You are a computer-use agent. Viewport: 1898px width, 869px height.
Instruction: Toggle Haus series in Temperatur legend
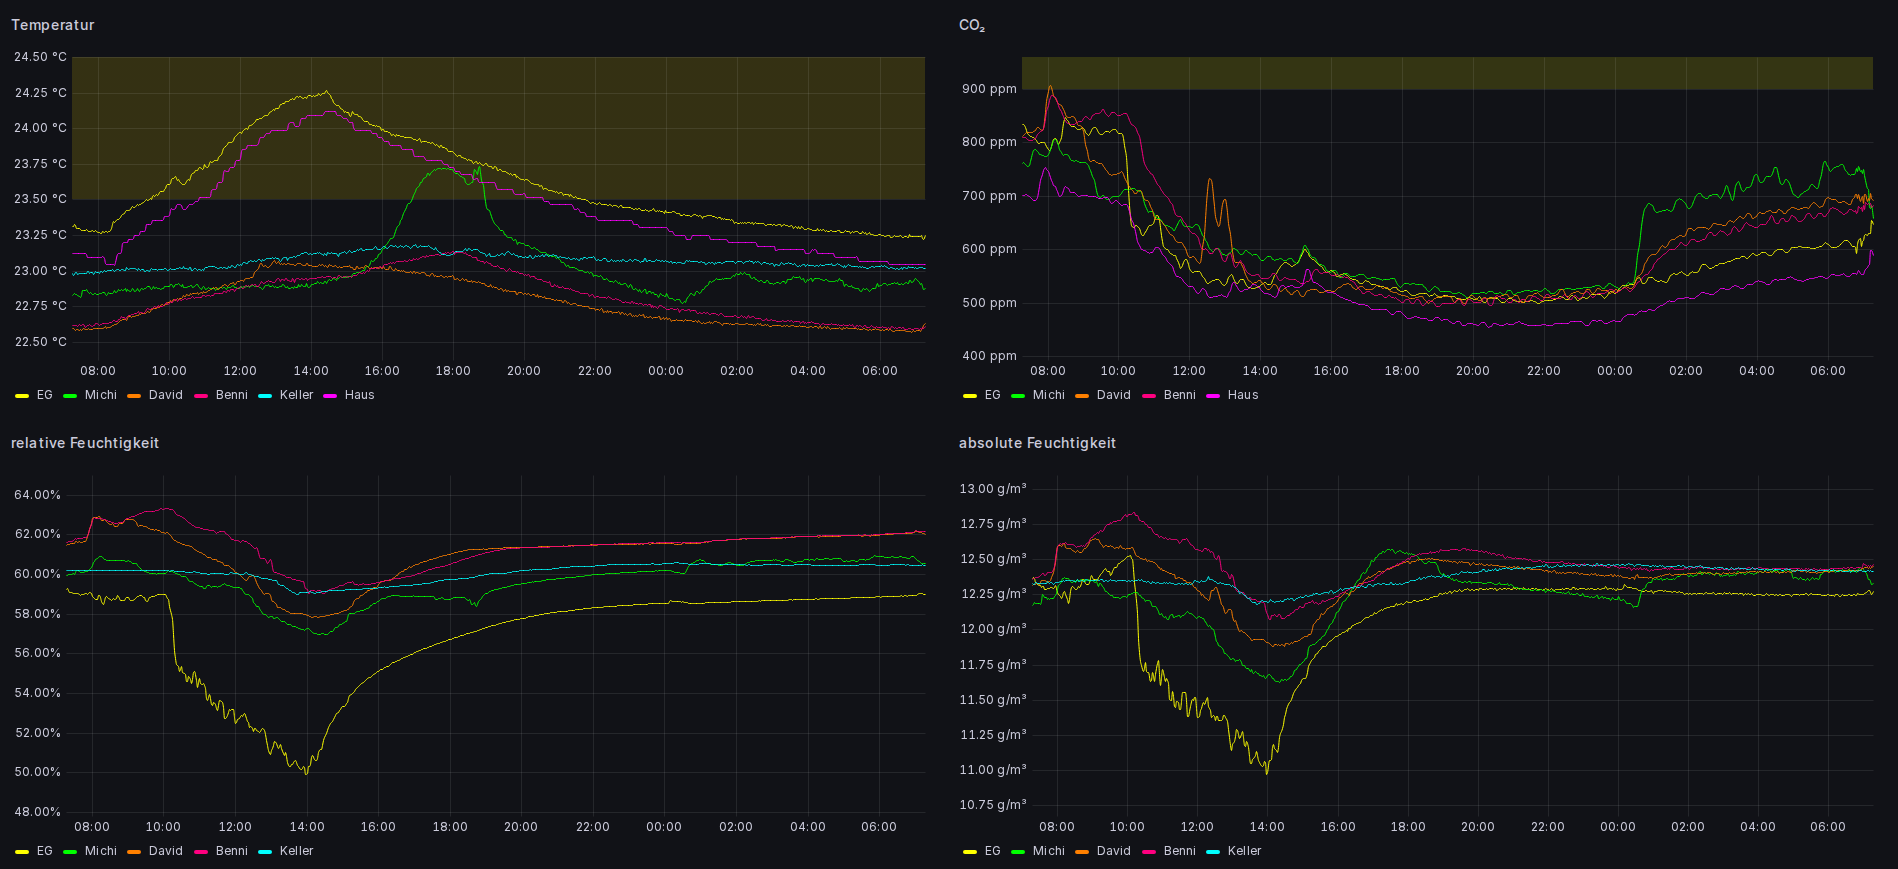[x=359, y=395]
